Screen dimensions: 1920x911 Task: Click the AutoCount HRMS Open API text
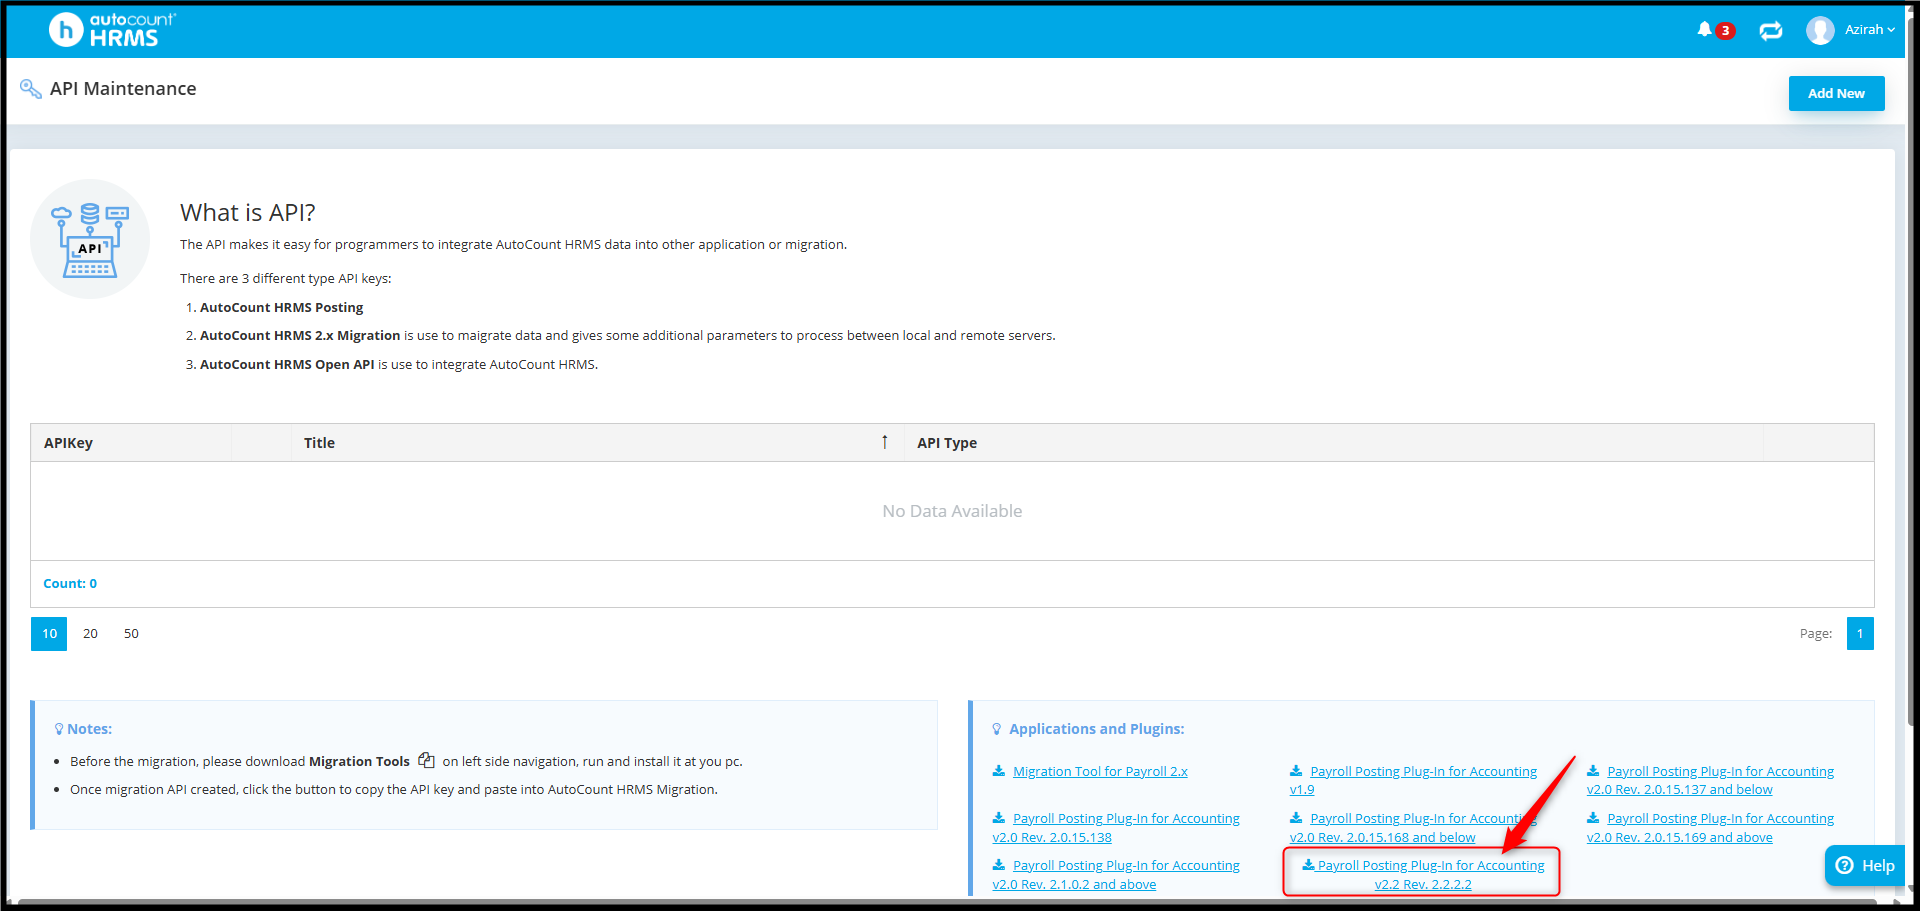pos(287,365)
